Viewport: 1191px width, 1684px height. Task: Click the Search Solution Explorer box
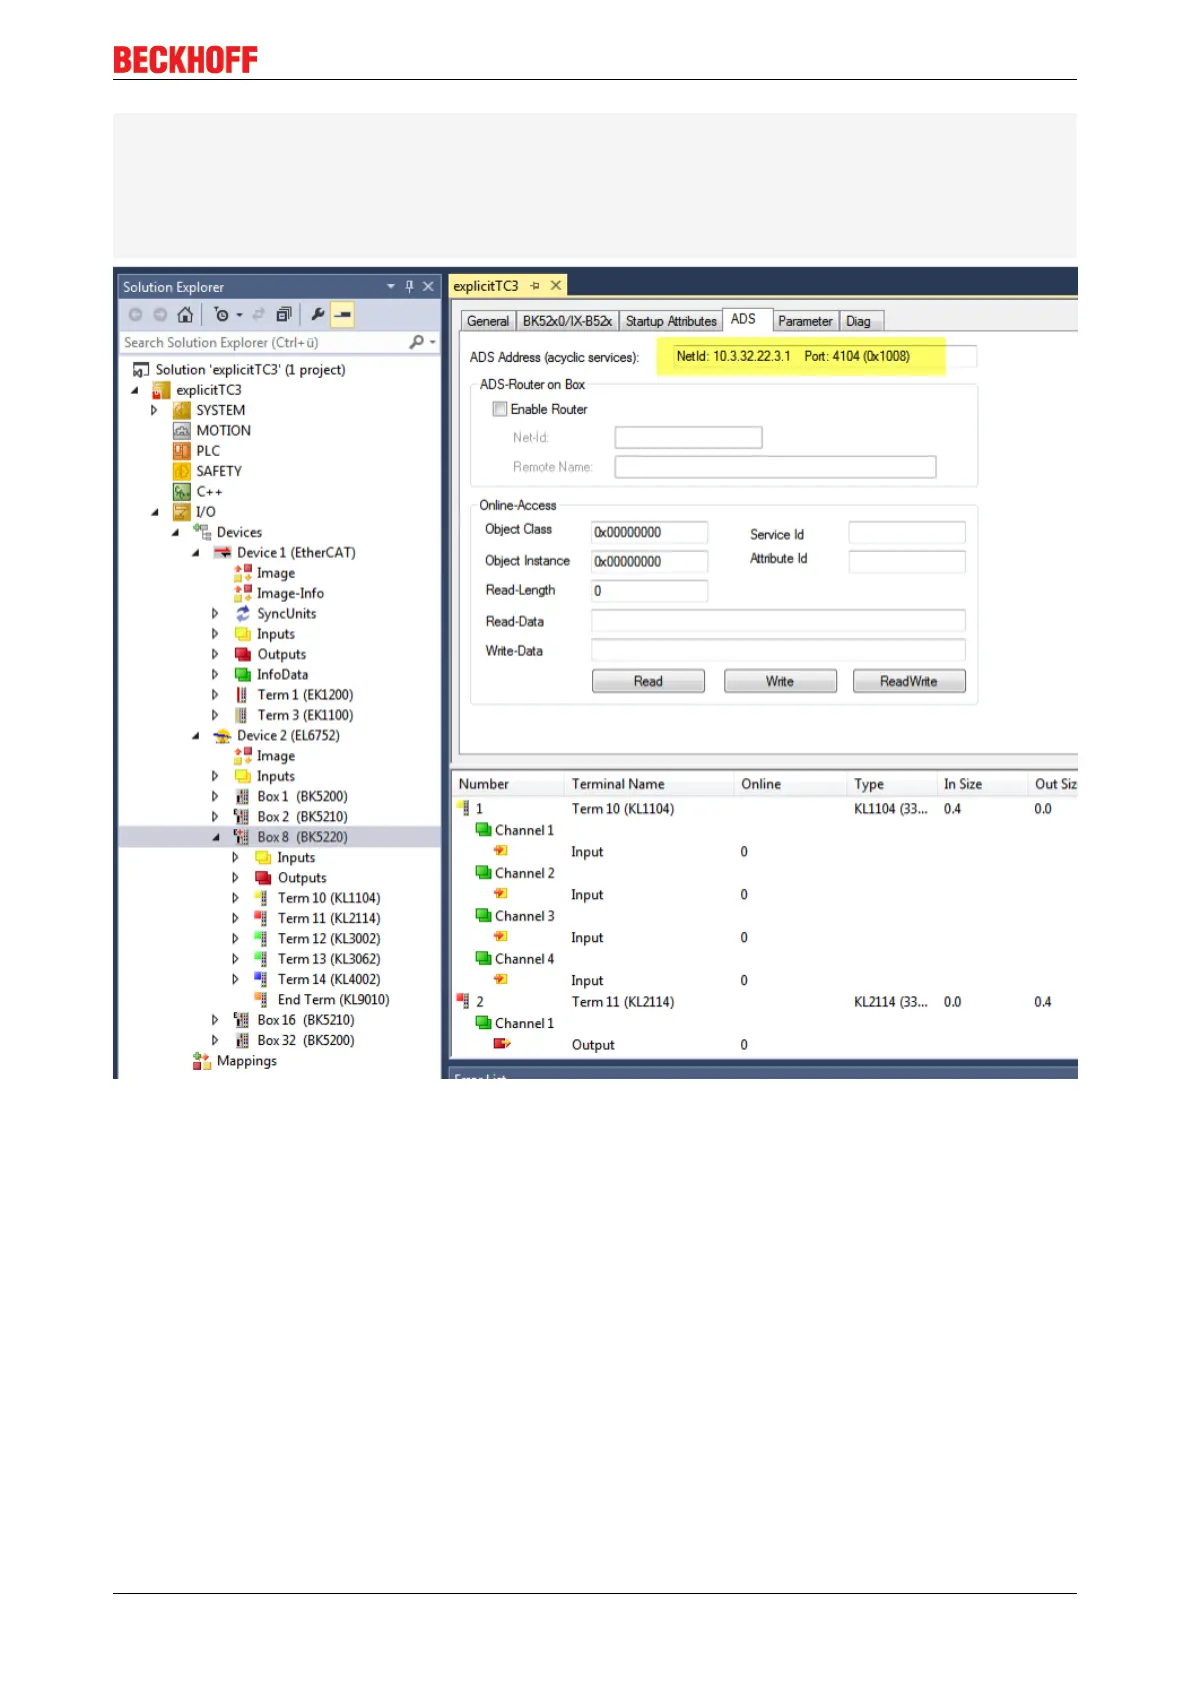pyautogui.click(x=263, y=342)
